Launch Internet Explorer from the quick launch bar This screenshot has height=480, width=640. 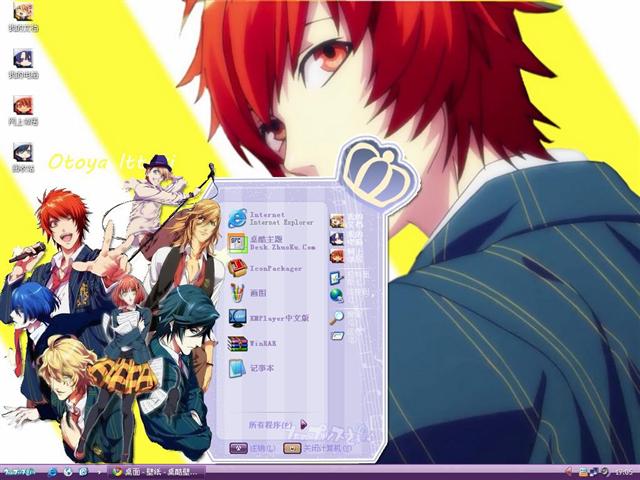pos(52,472)
